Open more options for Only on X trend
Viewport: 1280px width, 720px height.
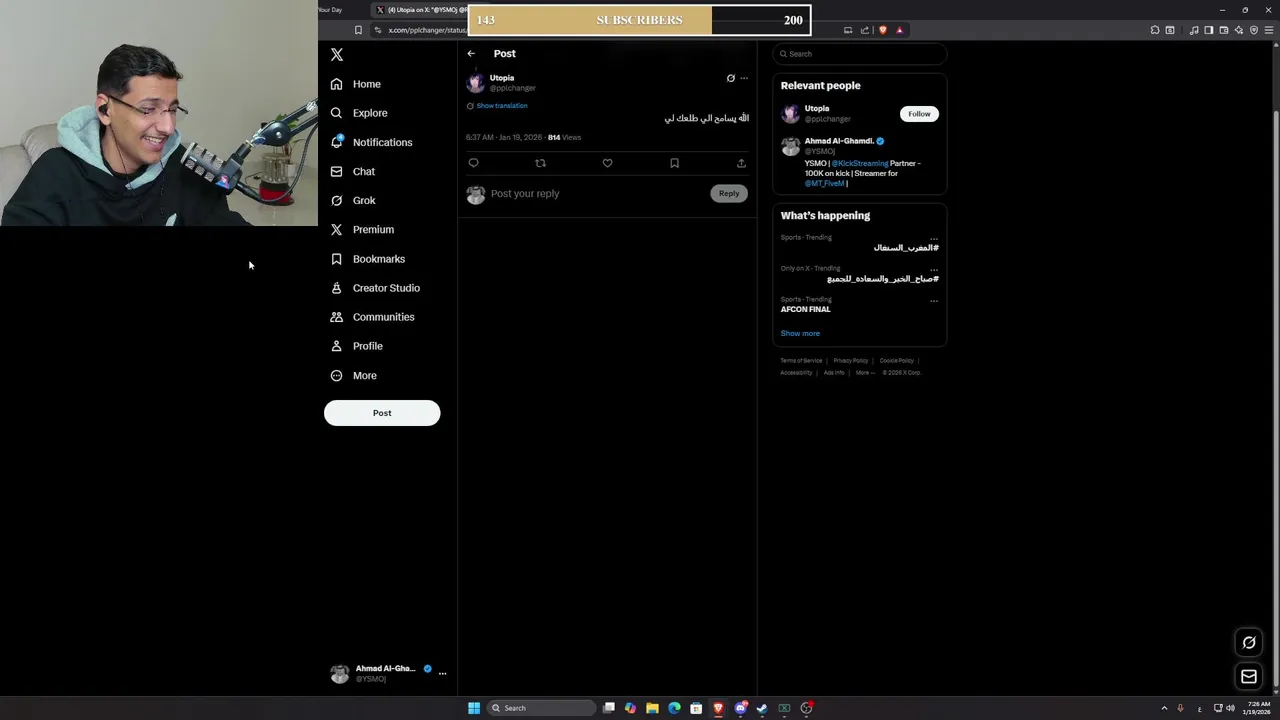pos(934,270)
